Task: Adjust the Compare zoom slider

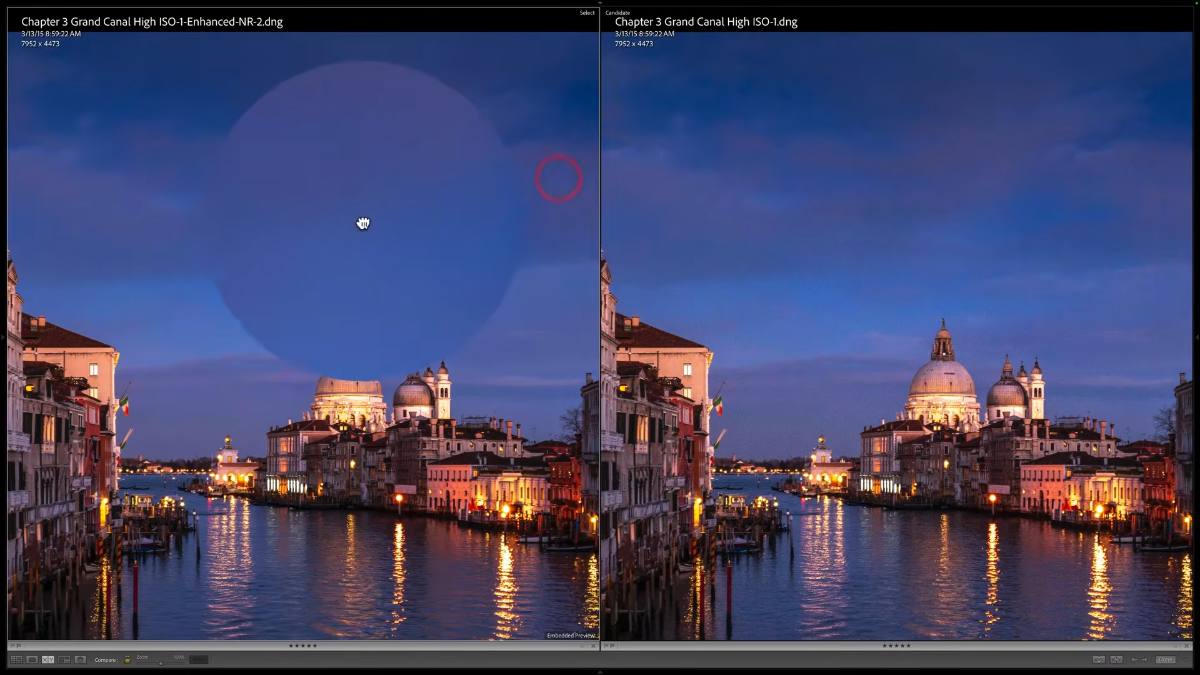Action: (x=161, y=662)
